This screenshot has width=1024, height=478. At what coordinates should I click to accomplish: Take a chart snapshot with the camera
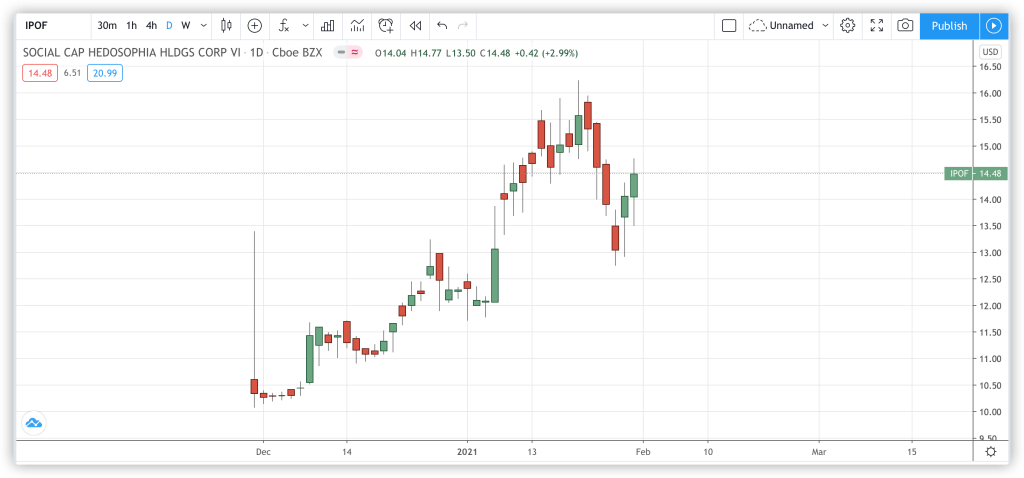[x=904, y=25]
